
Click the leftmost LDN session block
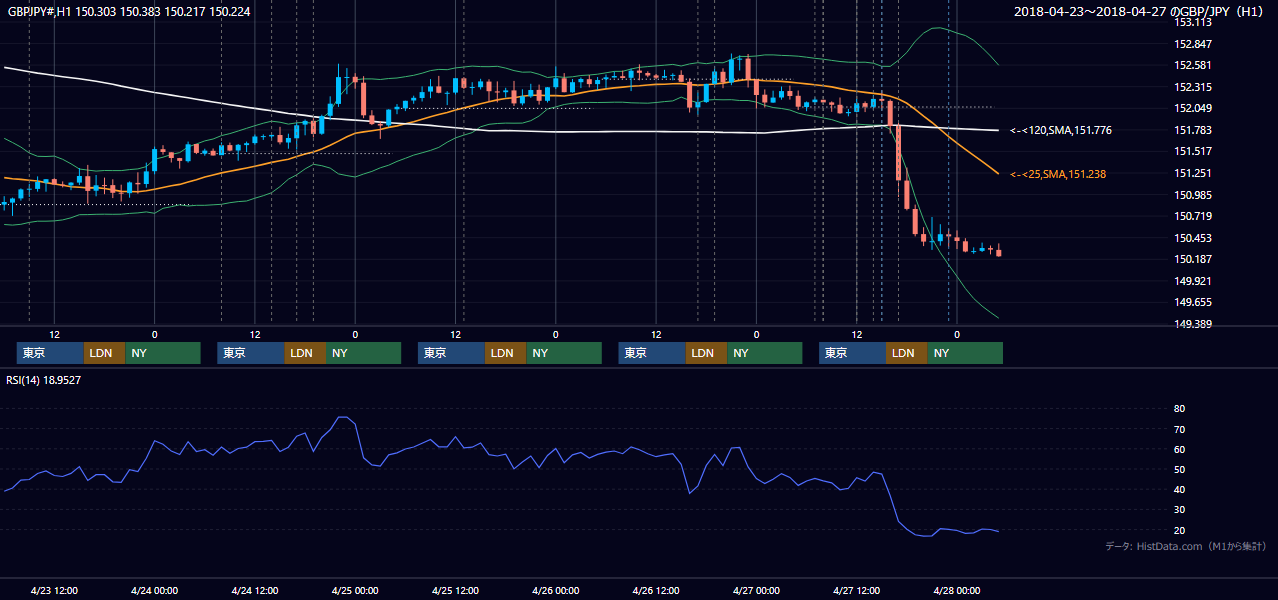tap(104, 353)
